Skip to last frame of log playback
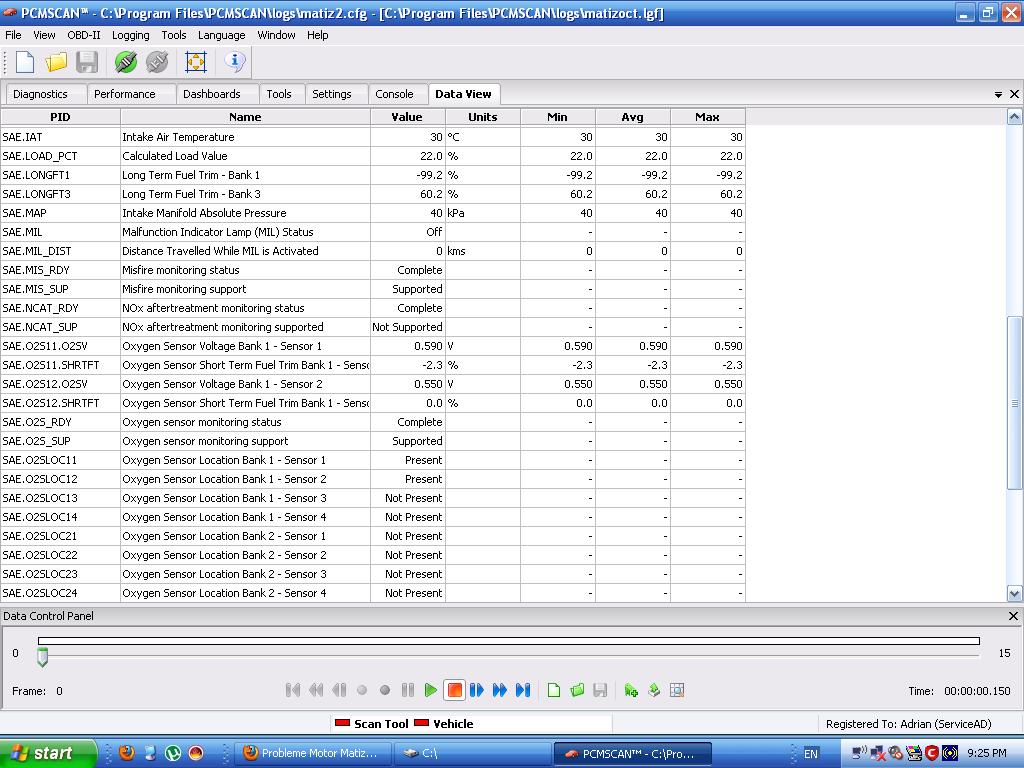The height and width of the screenshot is (768, 1024). 523,690
